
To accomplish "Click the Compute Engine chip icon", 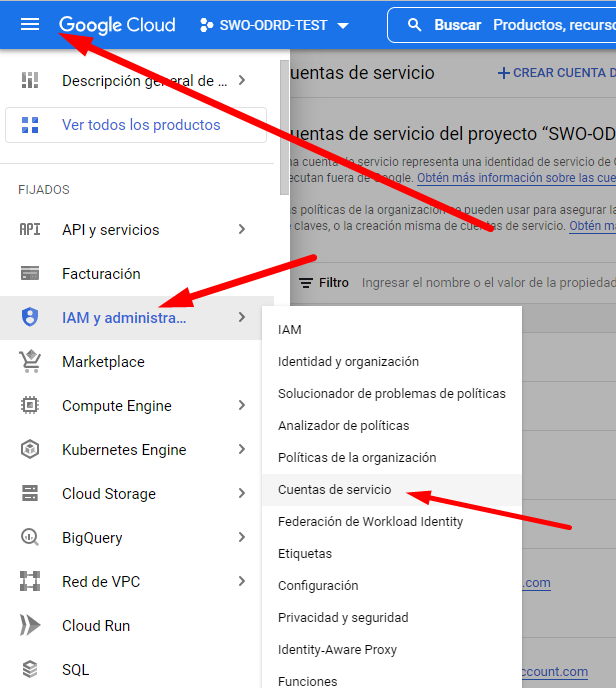I will [30, 406].
